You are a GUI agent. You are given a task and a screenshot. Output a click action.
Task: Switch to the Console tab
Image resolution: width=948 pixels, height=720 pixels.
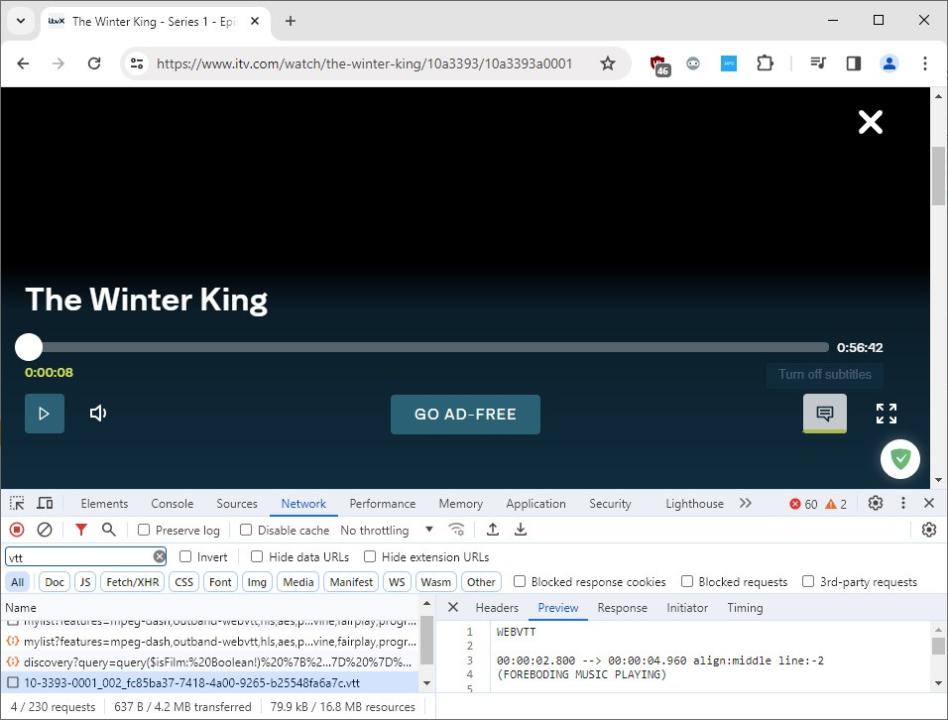click(172, 504)
